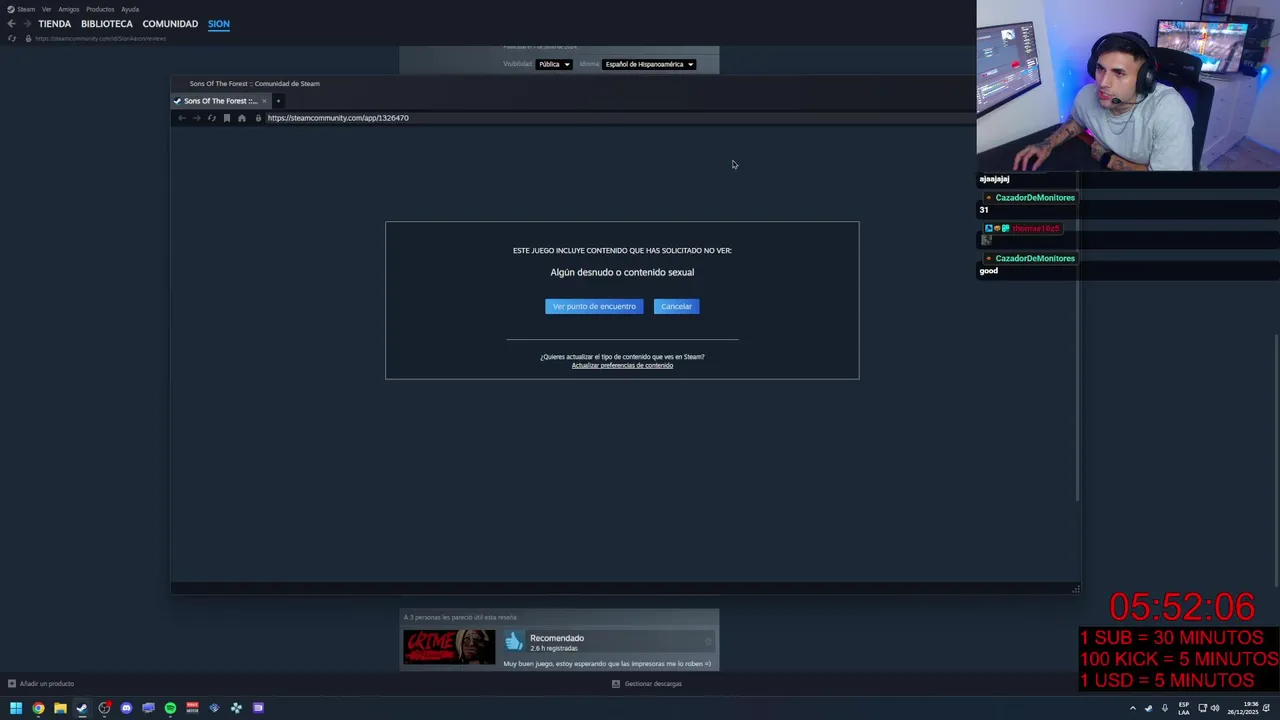1280x720 pixels.
Task: Open the Windows Start menu
Action: pos(16,708)
